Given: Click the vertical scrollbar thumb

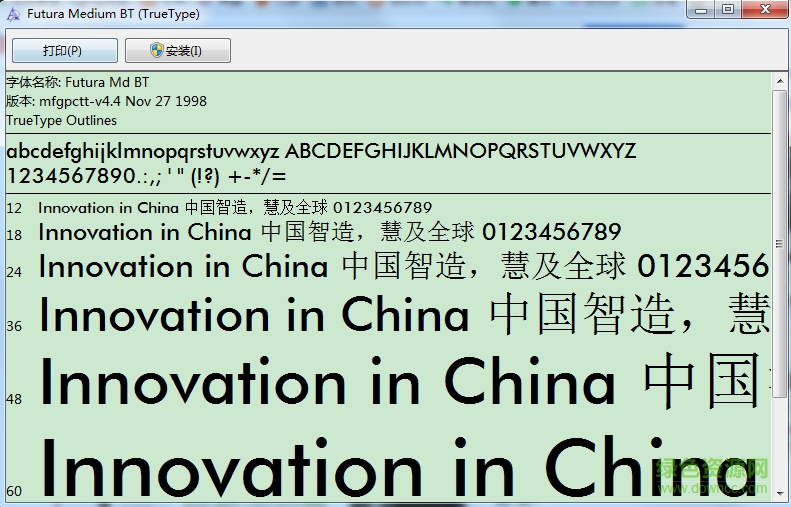Looking at the screenshot, I should 779,243.
